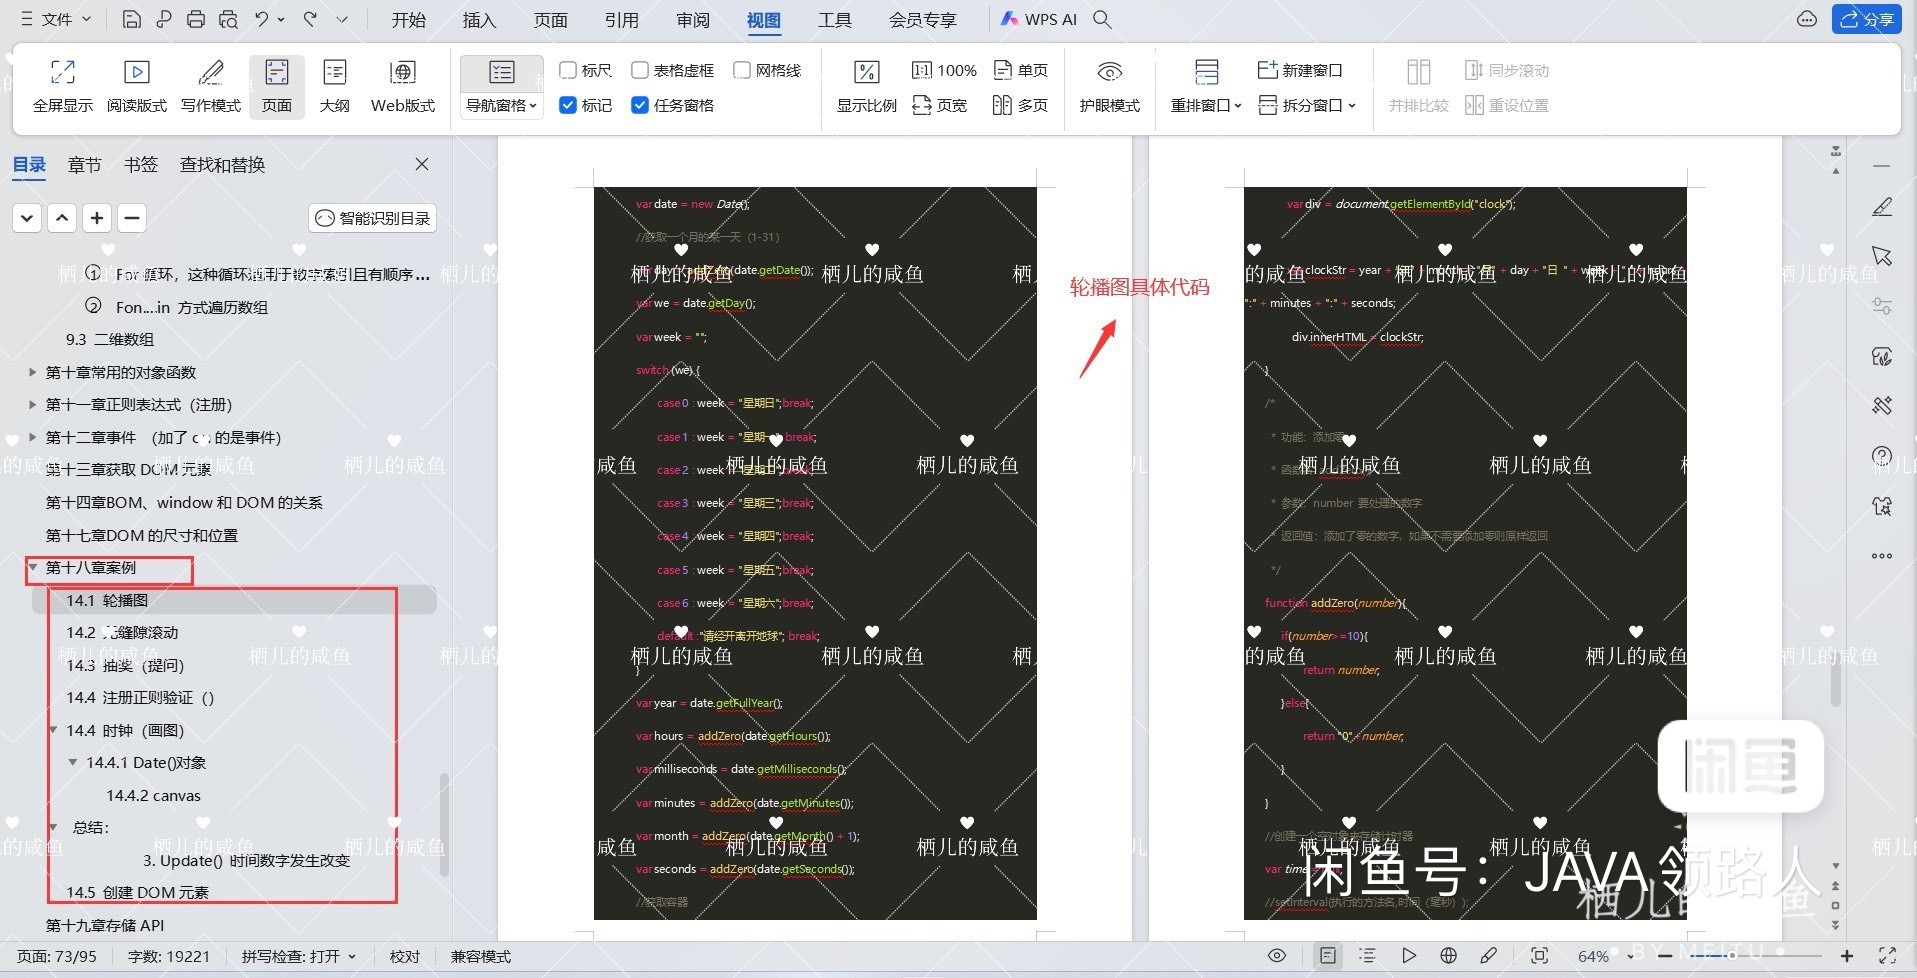1917x978 pixels.
Task: Click the 64% zoom level value
Action: tap(1593, 956)
